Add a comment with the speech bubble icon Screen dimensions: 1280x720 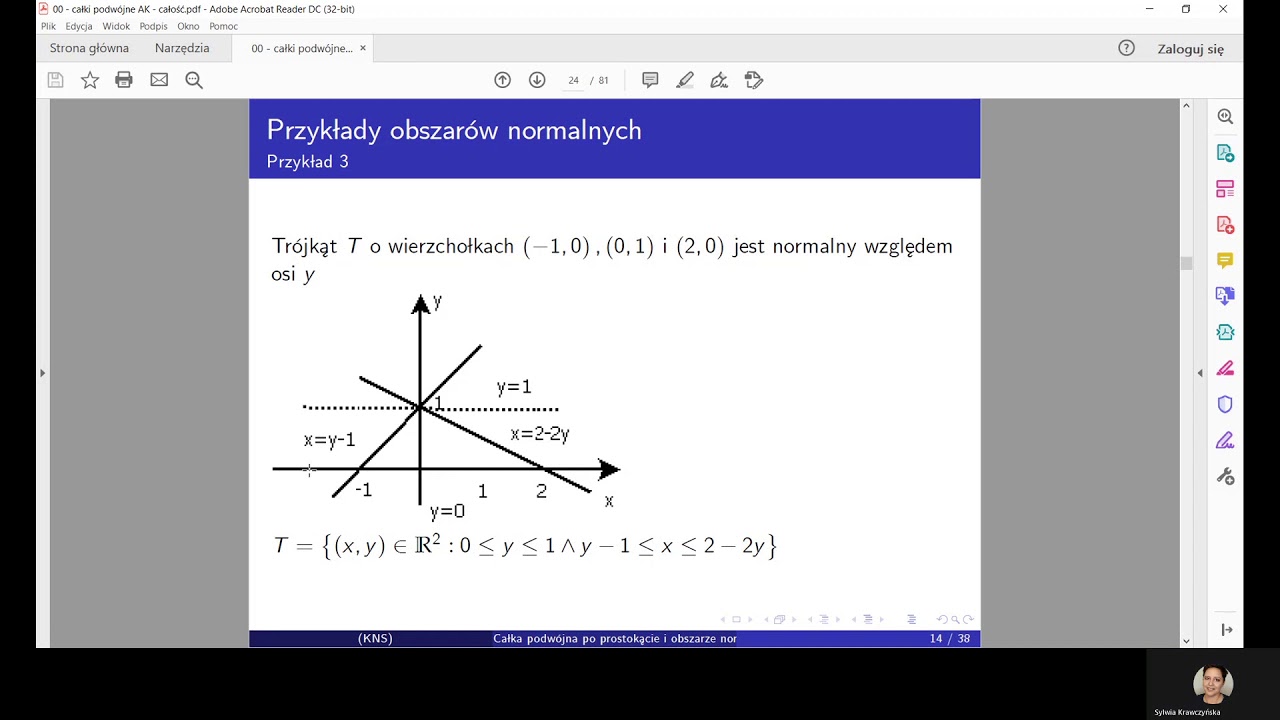tap(650, 80)
